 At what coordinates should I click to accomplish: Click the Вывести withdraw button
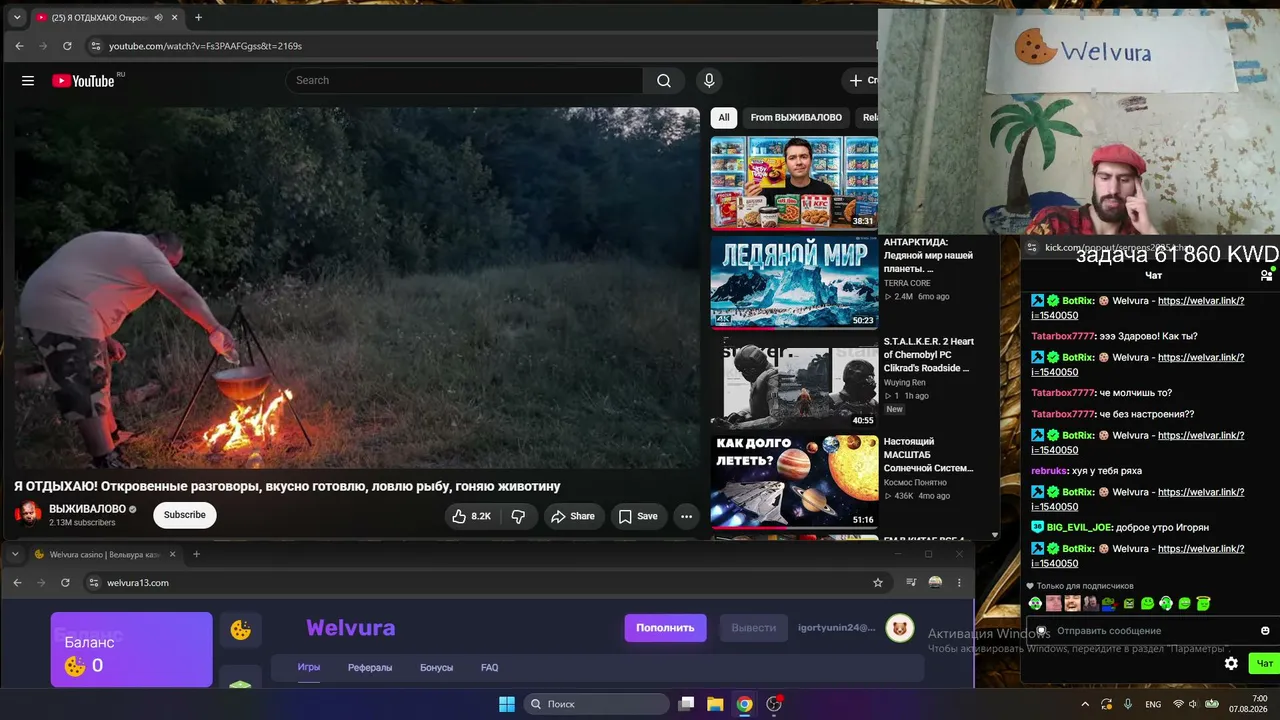click(x=754, y=628)
